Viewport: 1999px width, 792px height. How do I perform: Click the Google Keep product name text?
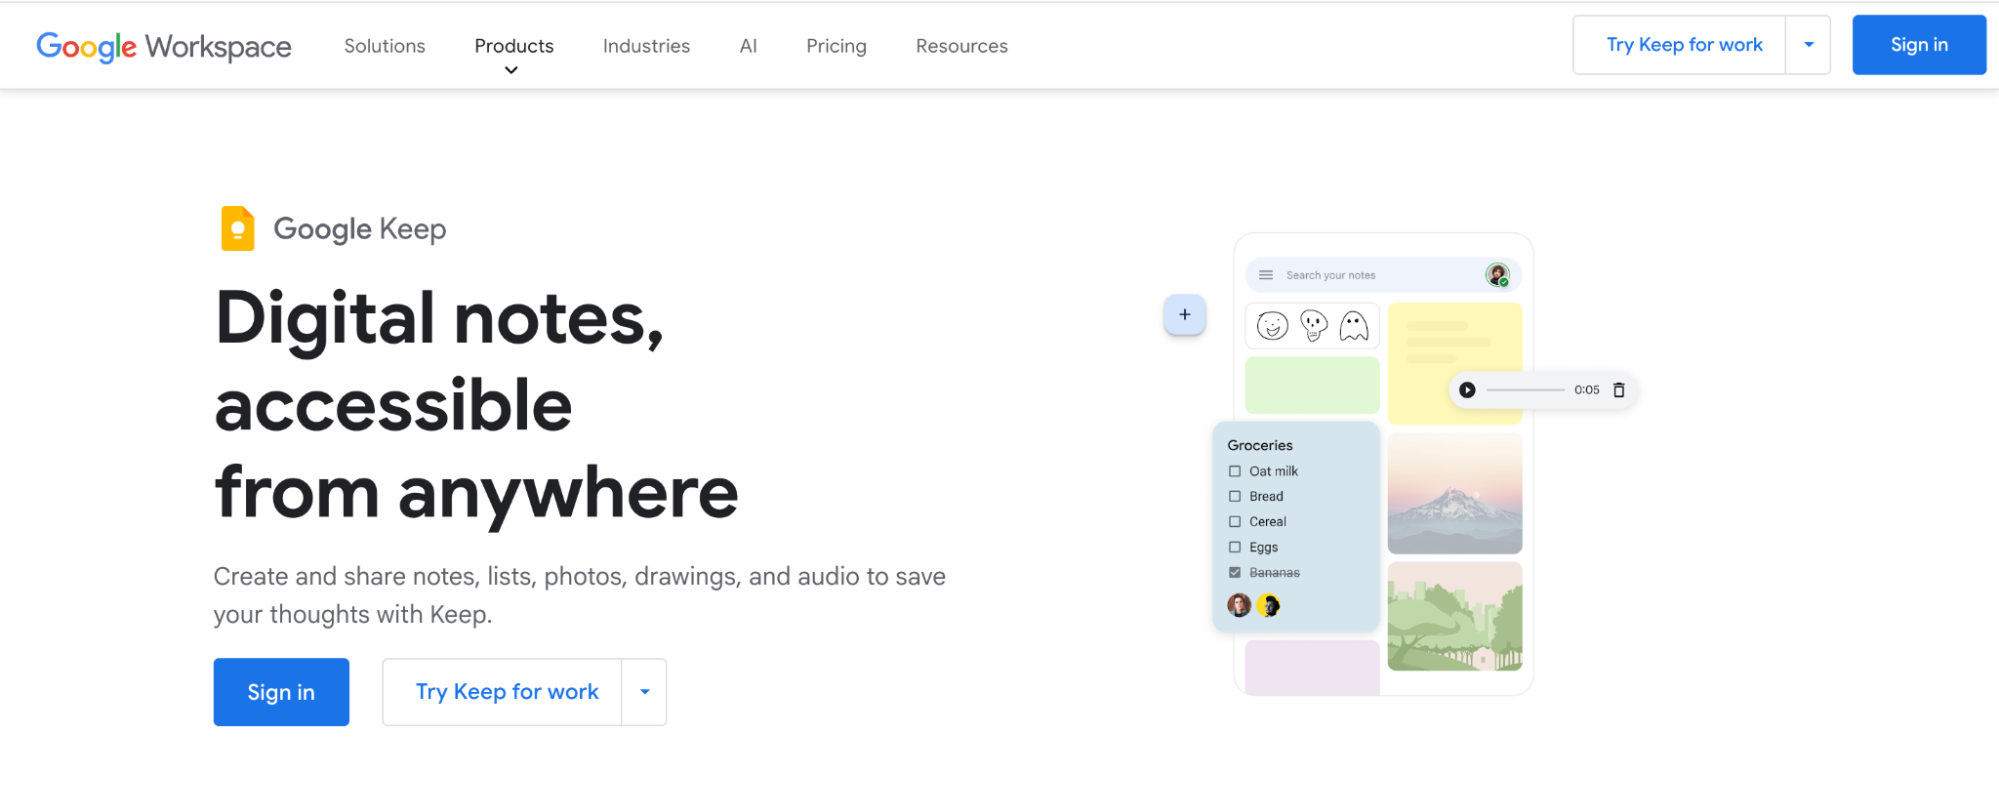(x=360, y=229)
